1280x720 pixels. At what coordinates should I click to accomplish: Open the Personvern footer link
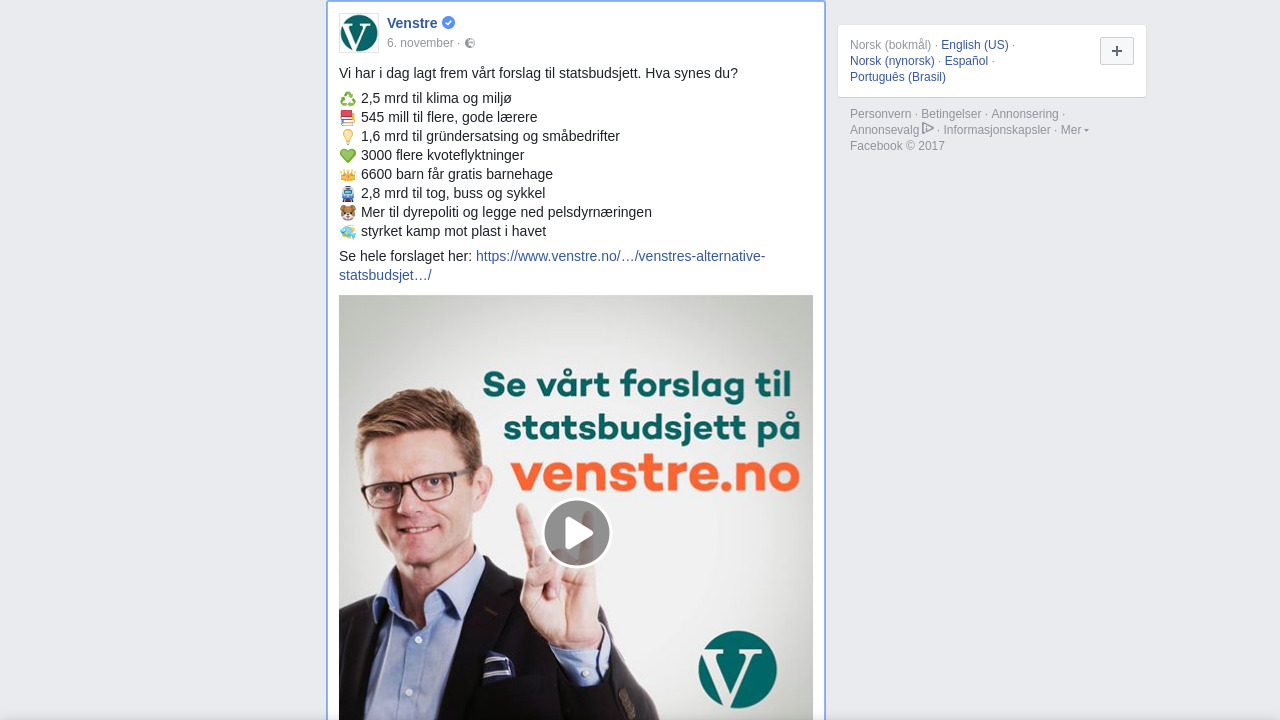(881, 114)
